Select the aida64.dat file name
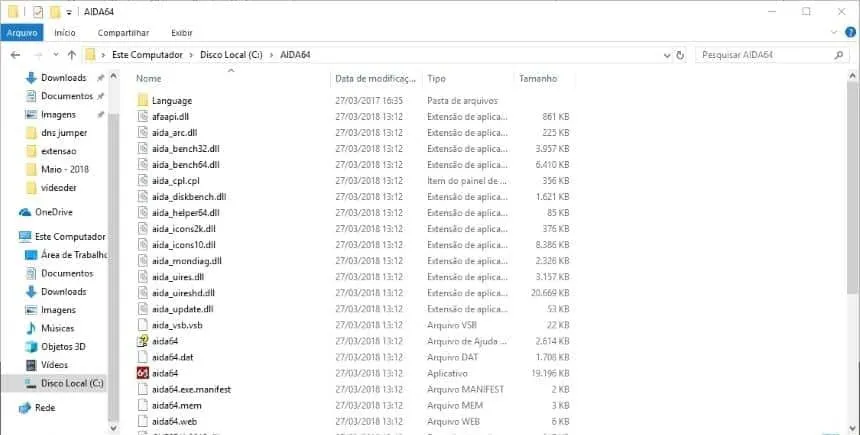The height and width of the screenshot is (435, 860). [x=172, y=357]
